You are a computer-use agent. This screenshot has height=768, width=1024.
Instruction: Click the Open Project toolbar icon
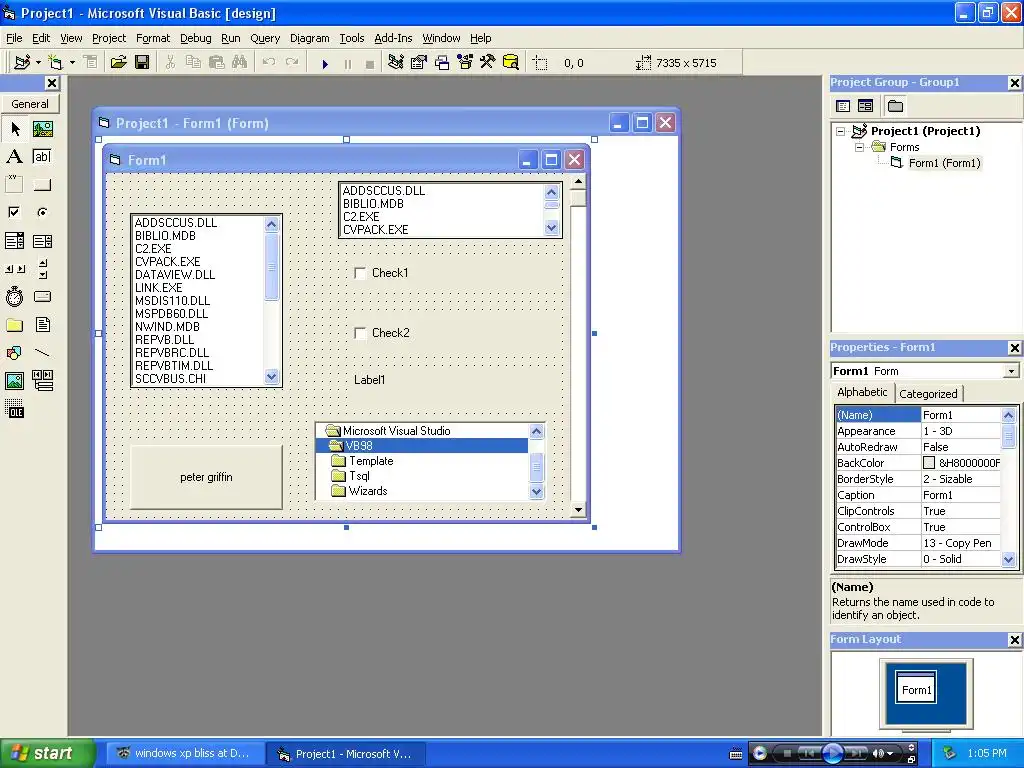[118, 63]
